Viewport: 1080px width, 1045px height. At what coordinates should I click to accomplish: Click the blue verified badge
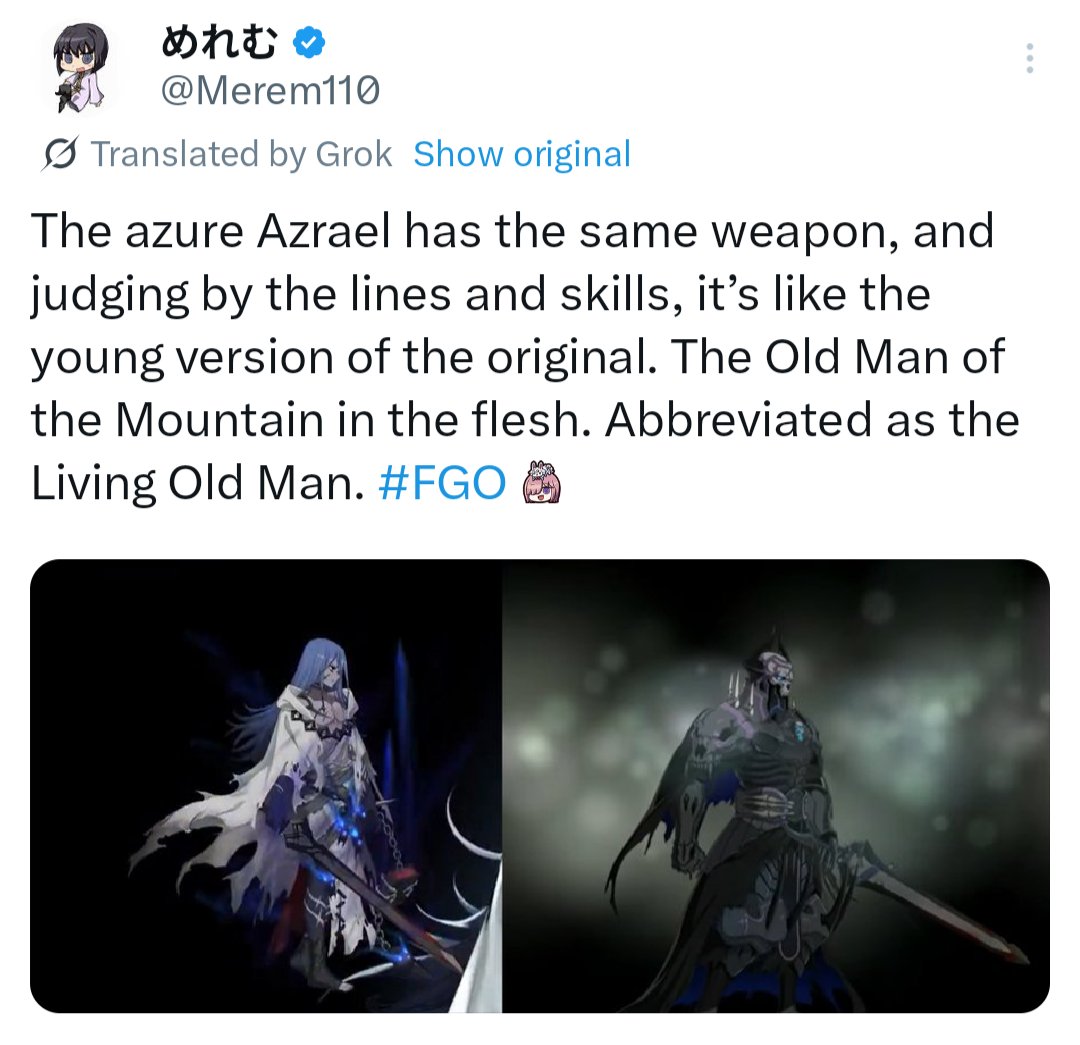[x=309, y=43]
